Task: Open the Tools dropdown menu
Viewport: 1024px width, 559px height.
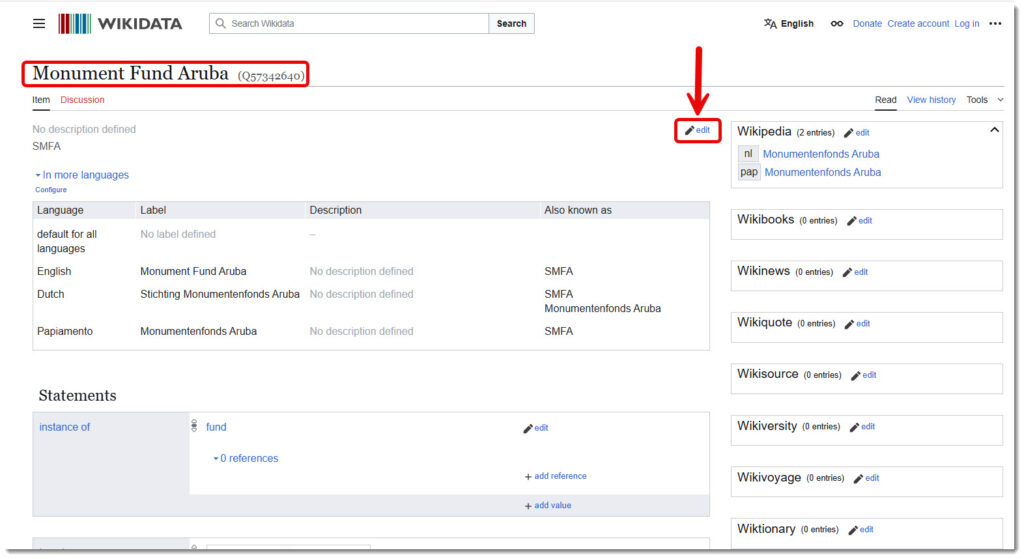Action: tap(984, 100)
